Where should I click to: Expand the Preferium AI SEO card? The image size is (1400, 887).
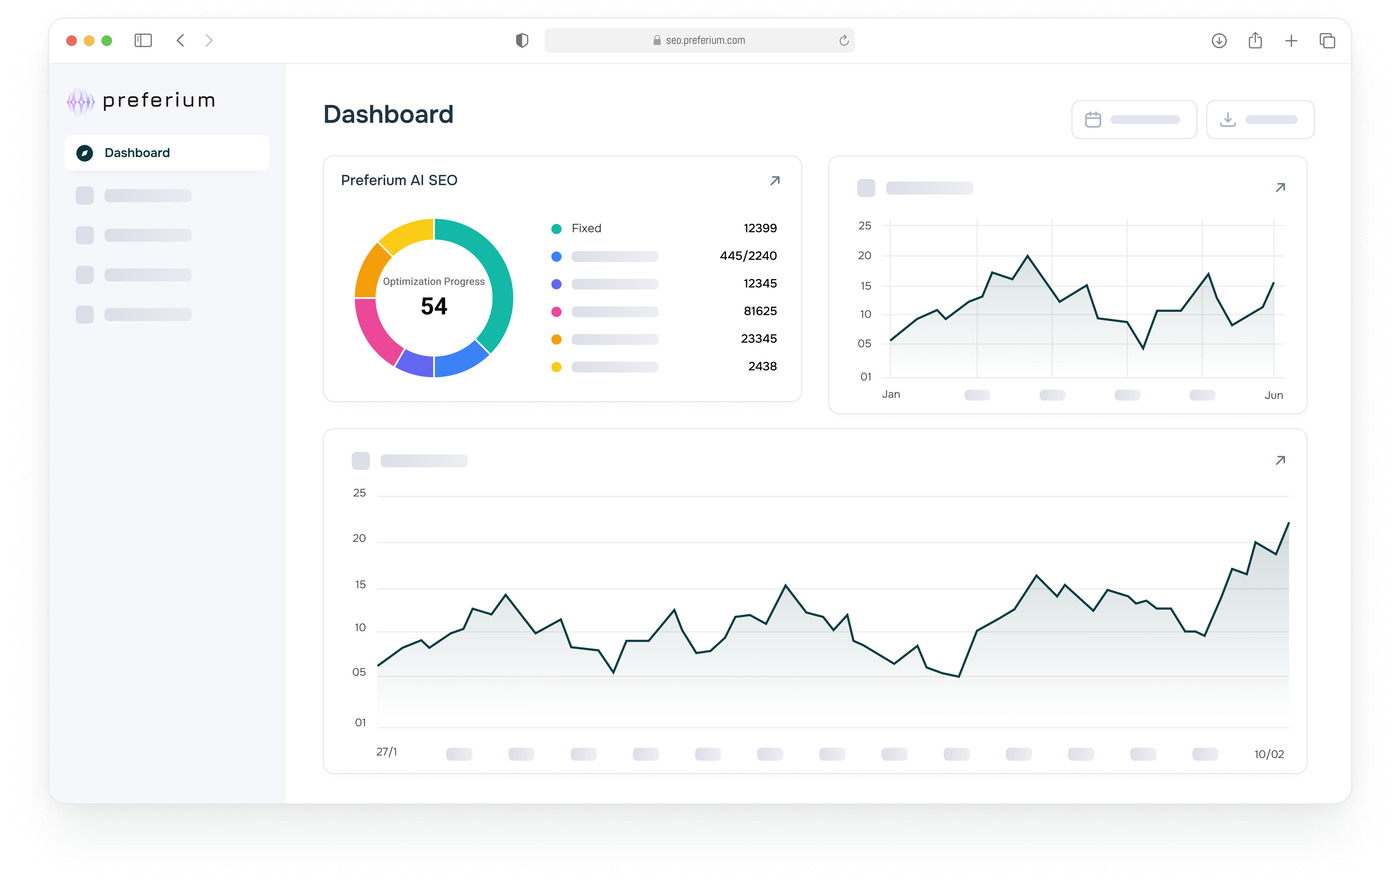775,181
